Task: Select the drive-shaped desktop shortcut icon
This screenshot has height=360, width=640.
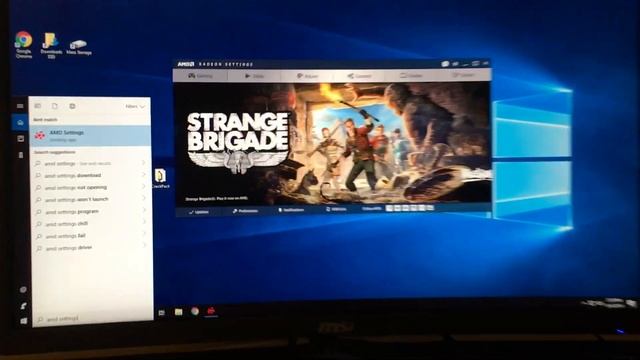Action: (x=78, y=47)
